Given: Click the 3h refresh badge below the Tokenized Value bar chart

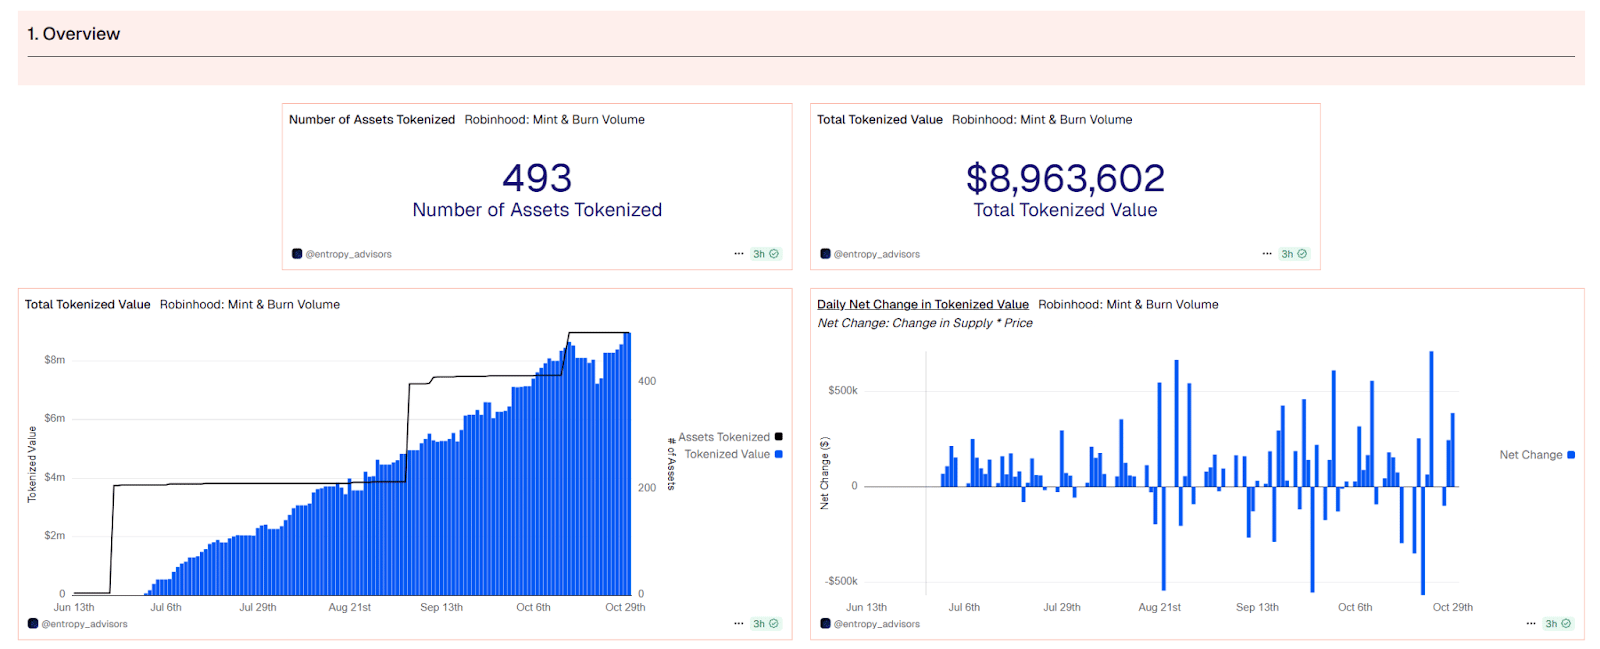Looking at the screenshot, I should pyautogui.click(x=765, y=624).
